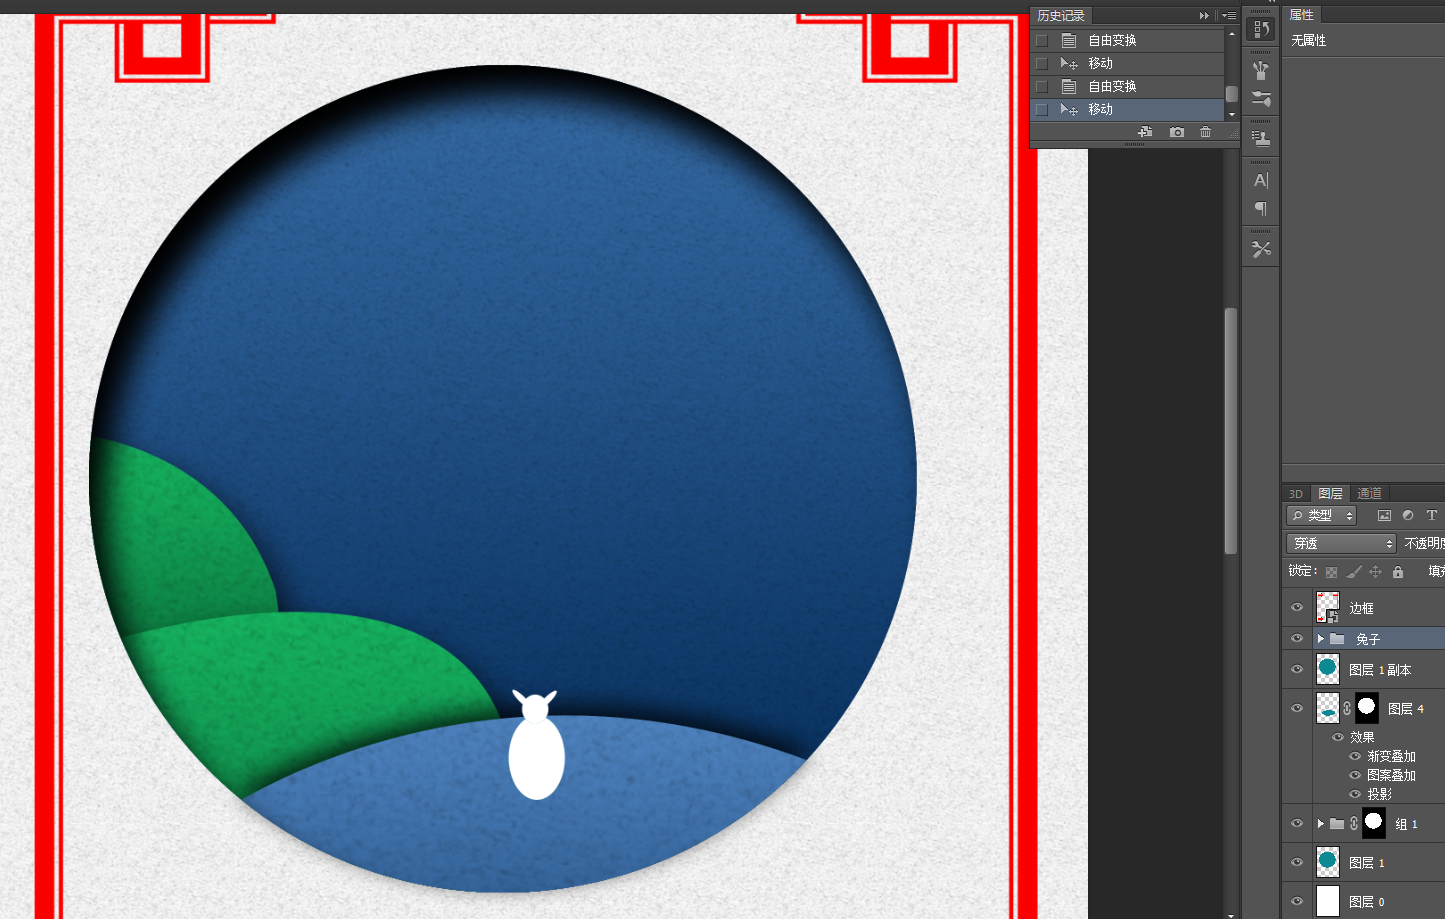The height and width of the screenshot is (919, 1445).
Task: Open the Character panel icon
Action: coord(1261,180)
